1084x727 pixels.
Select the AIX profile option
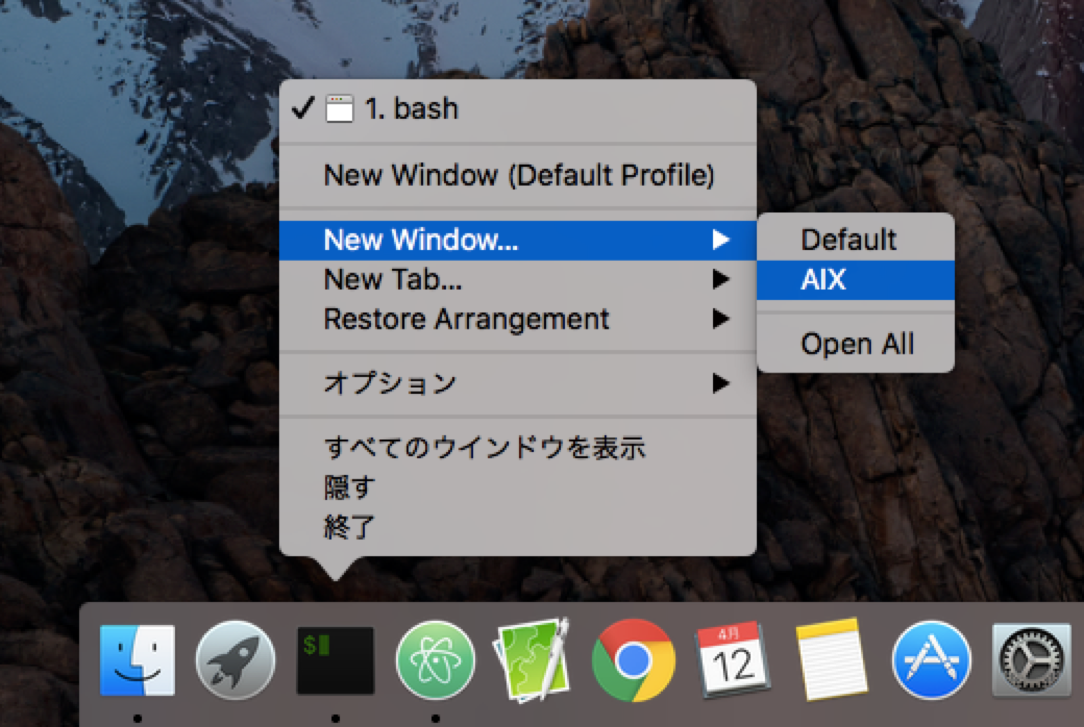point(855,280)
